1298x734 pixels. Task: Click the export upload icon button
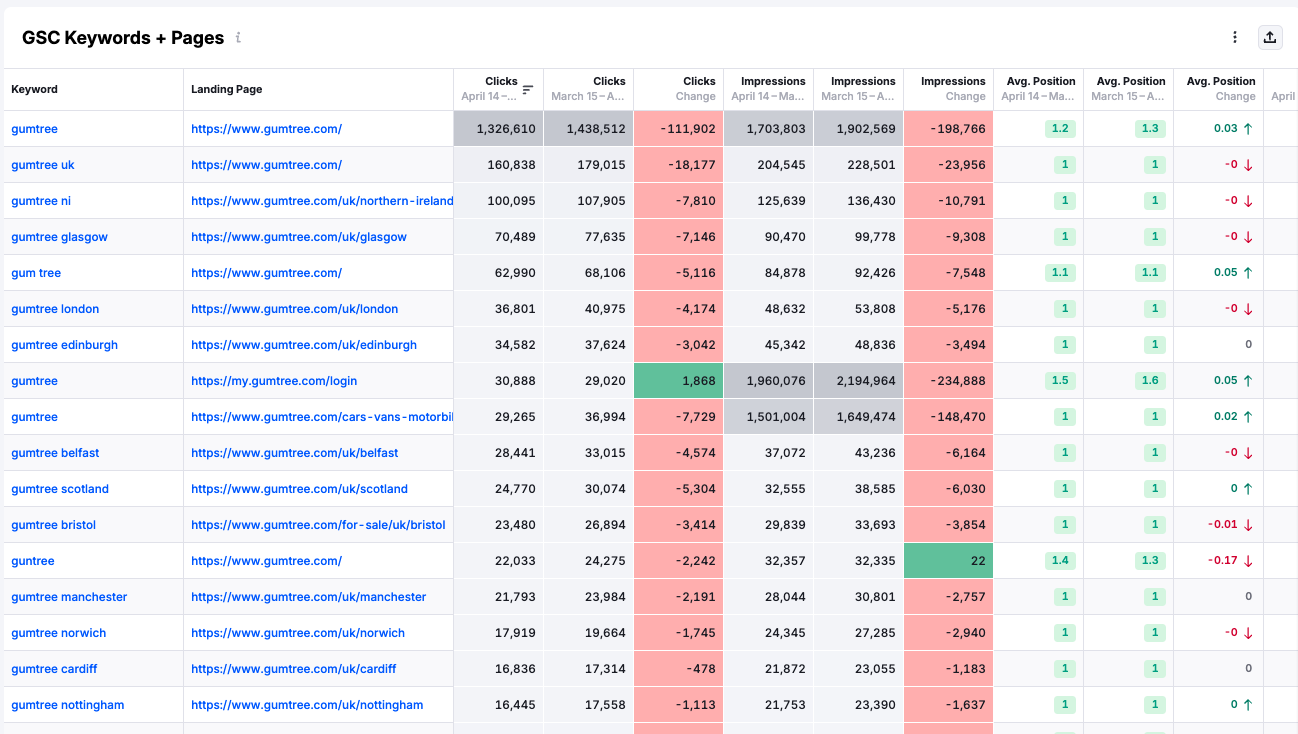[x=1270, y=37]
